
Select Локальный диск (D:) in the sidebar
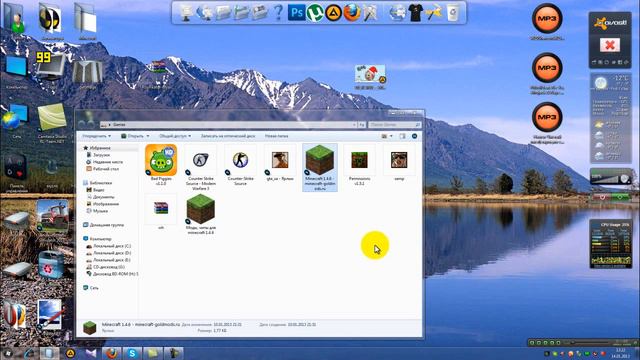108,253
